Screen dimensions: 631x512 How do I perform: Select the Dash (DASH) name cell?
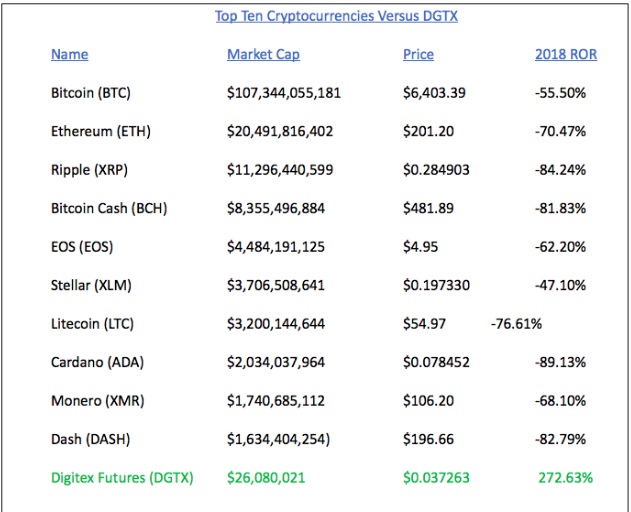[91, 440]
